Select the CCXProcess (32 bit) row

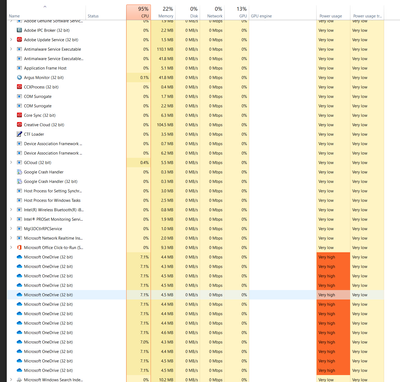195,87
